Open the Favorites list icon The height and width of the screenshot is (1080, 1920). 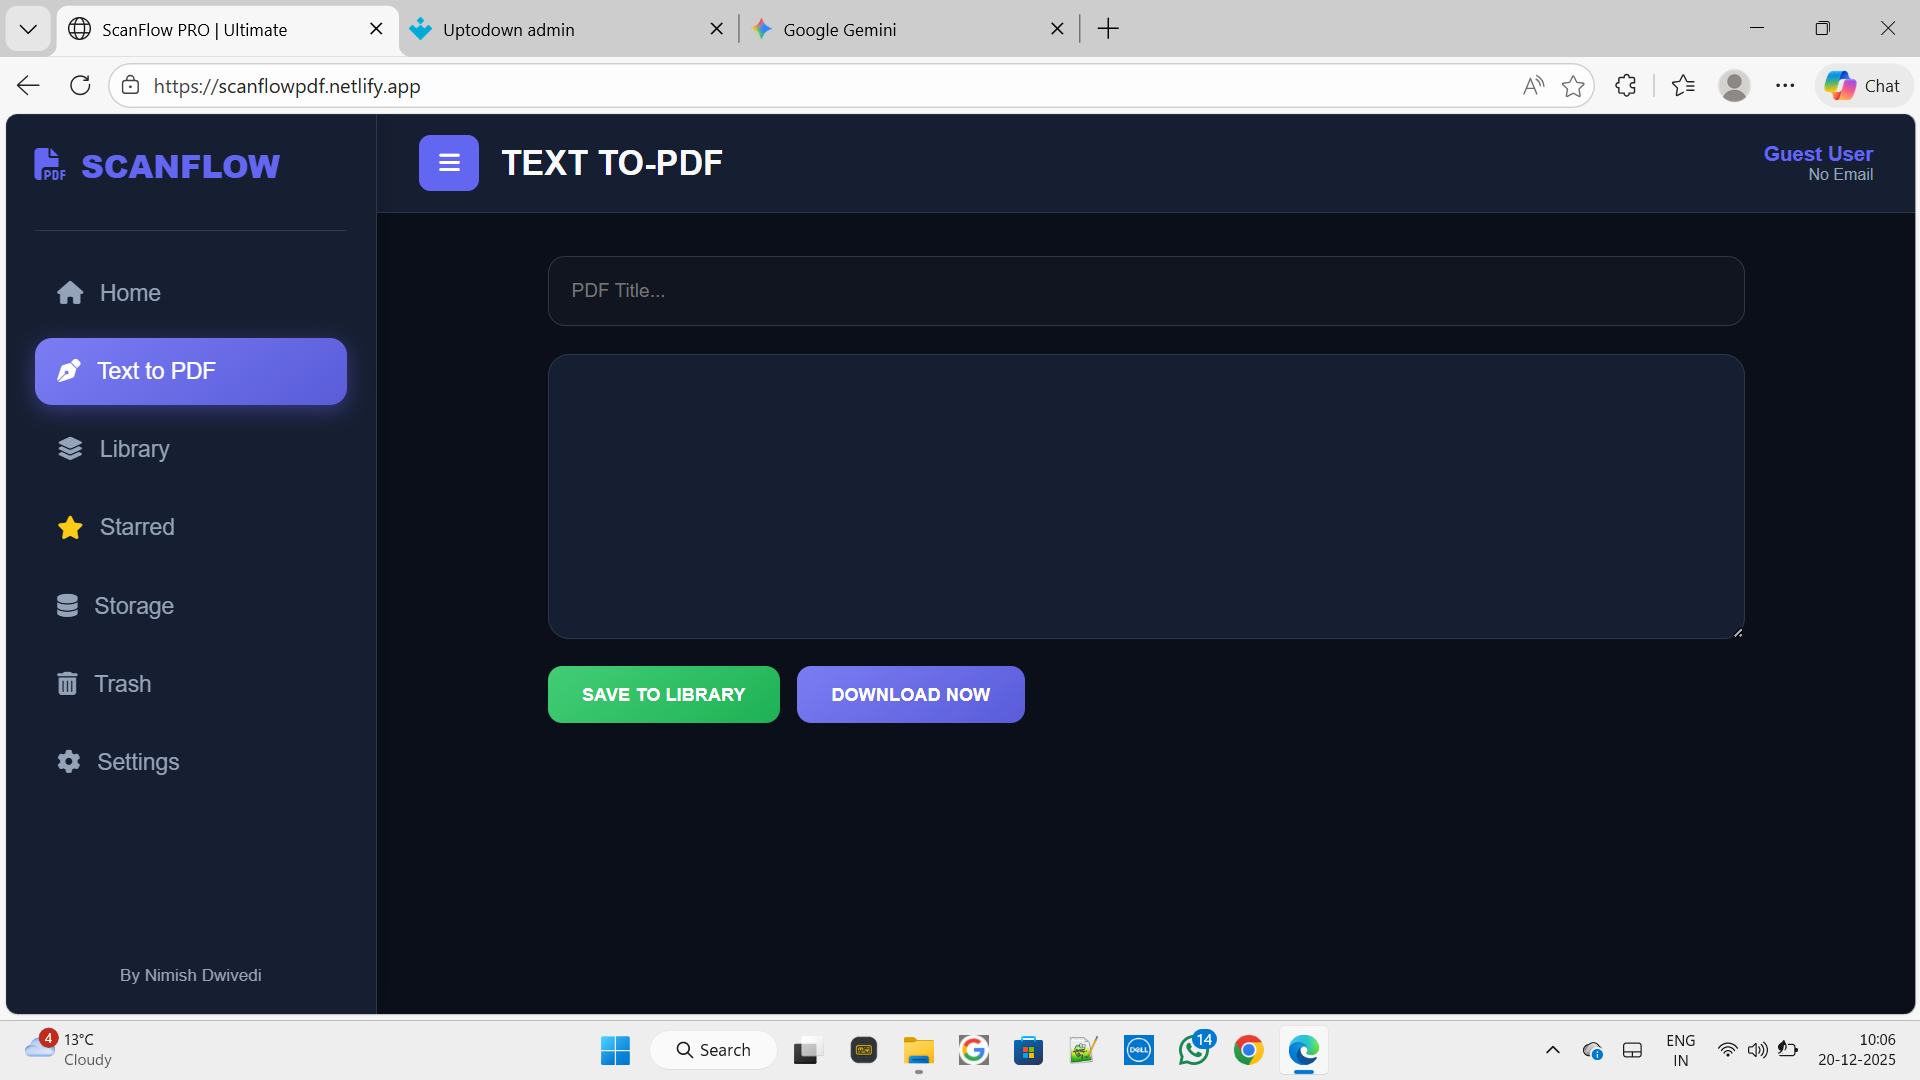1684,86
